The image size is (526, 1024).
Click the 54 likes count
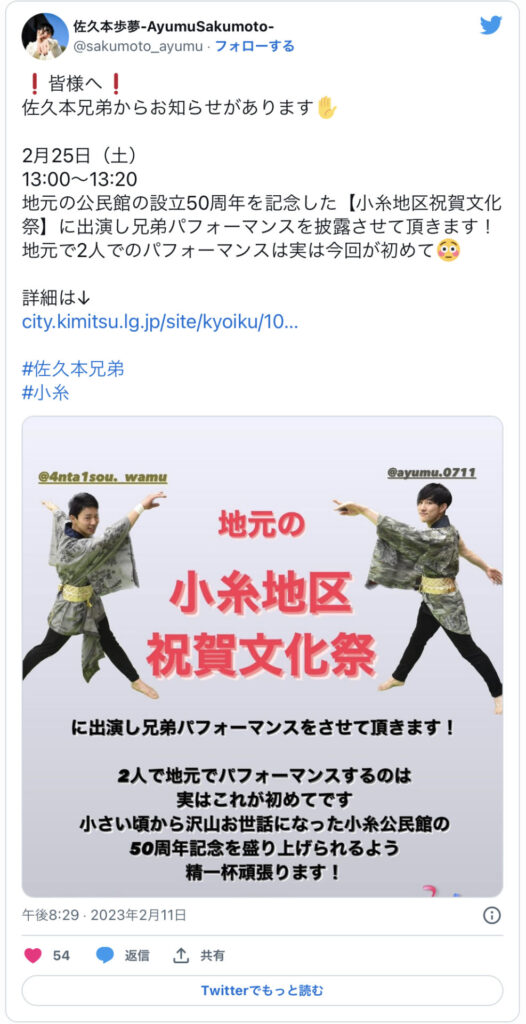[61, 955]
